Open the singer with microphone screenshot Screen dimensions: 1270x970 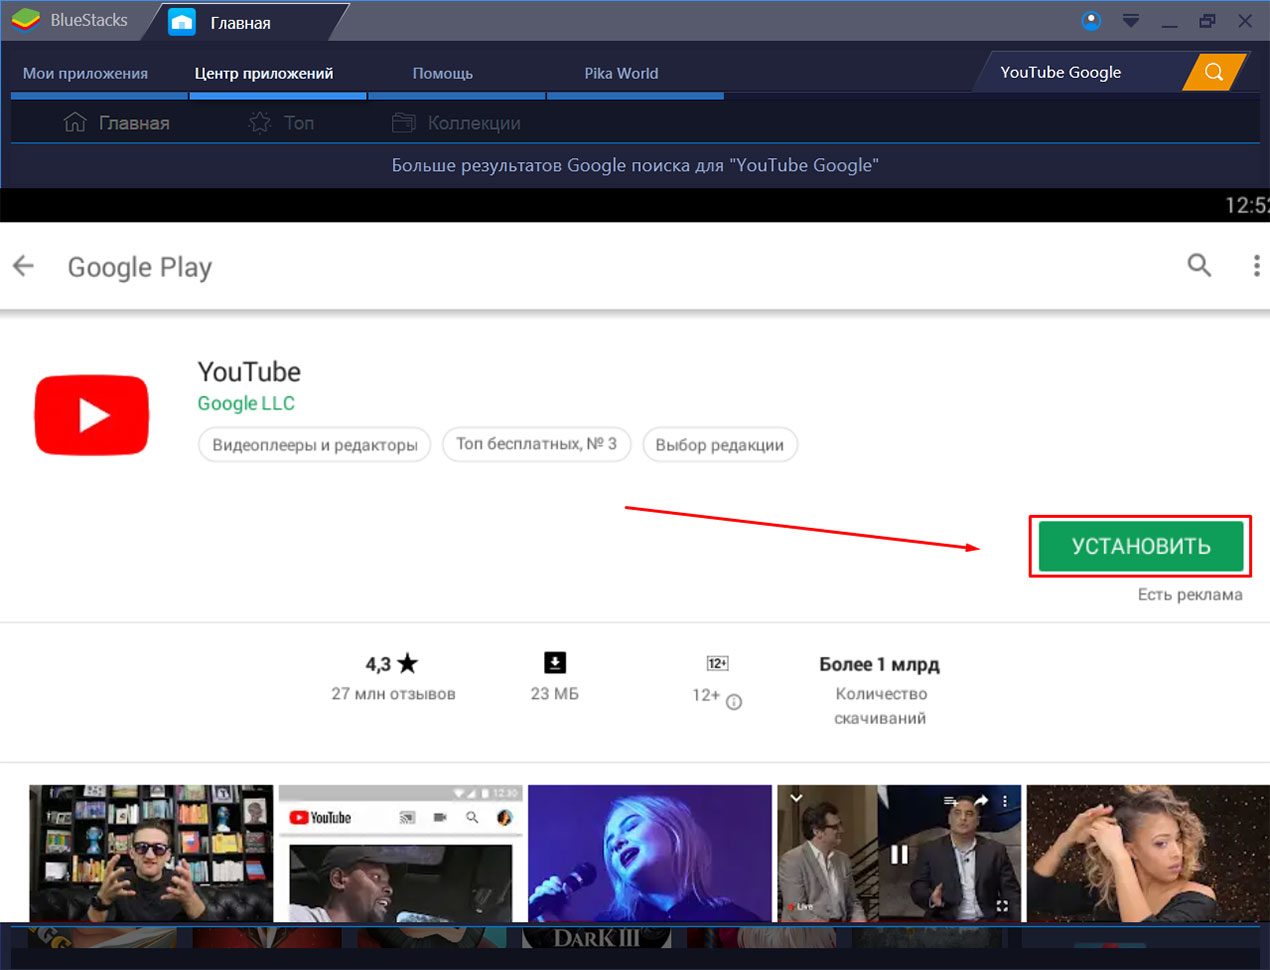pyautogui.click(x=650, y=853)
